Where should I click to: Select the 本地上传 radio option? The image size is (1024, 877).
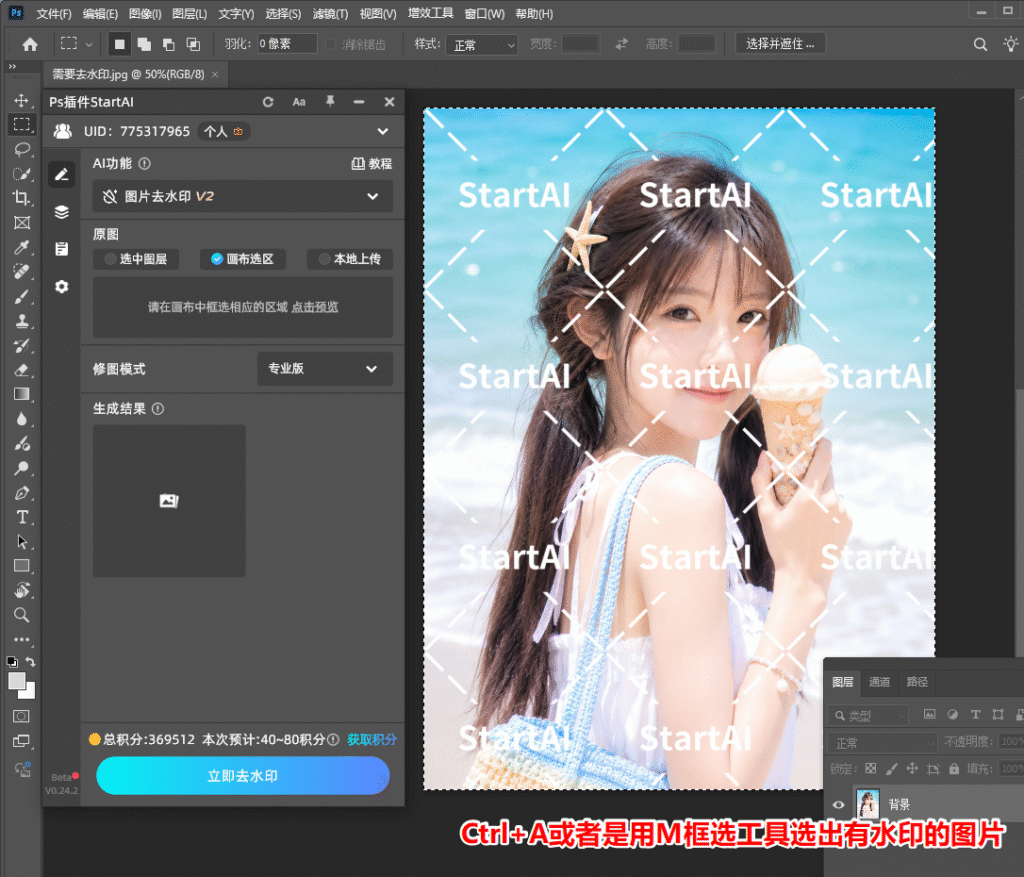pos(350,259)
